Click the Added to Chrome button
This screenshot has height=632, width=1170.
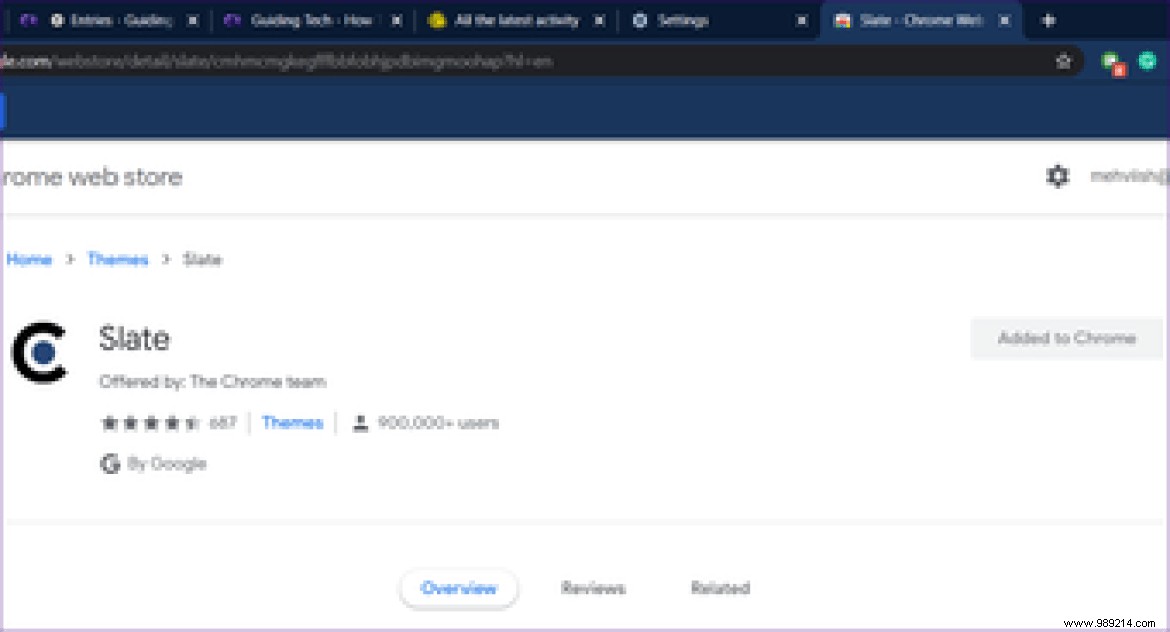1066,338
